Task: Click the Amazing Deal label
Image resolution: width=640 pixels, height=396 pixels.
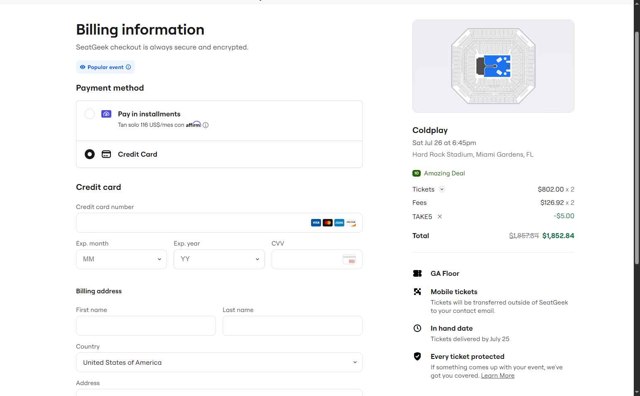Action: 444,173
